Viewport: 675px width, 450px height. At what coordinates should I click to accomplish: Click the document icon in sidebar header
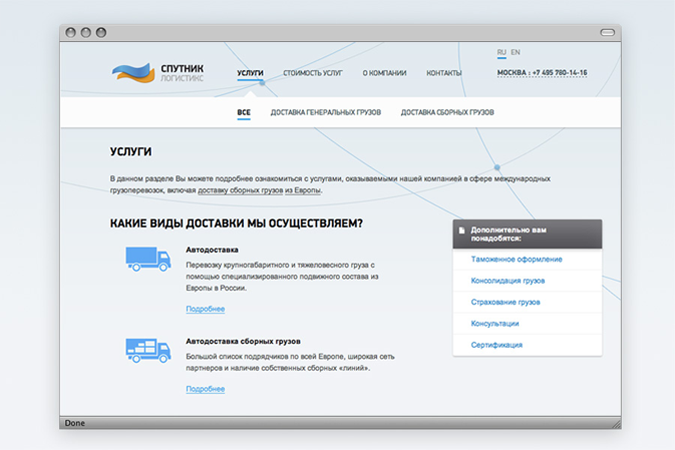461,231
